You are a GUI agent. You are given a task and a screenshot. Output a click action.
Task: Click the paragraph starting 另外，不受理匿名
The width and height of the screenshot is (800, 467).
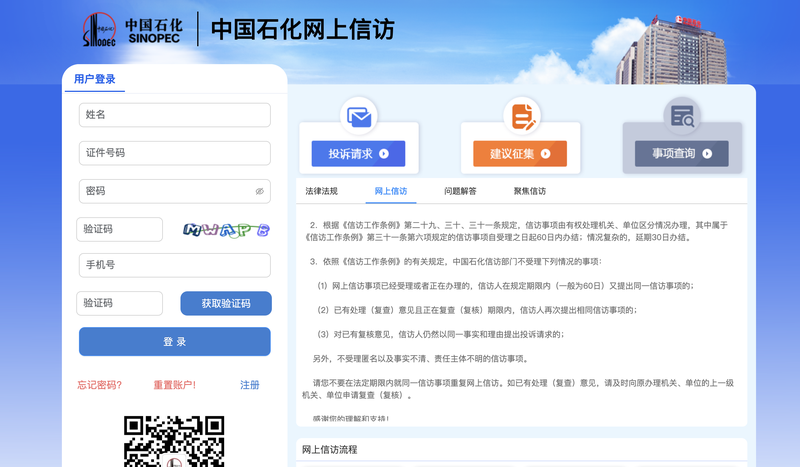(x=421, y=359)
